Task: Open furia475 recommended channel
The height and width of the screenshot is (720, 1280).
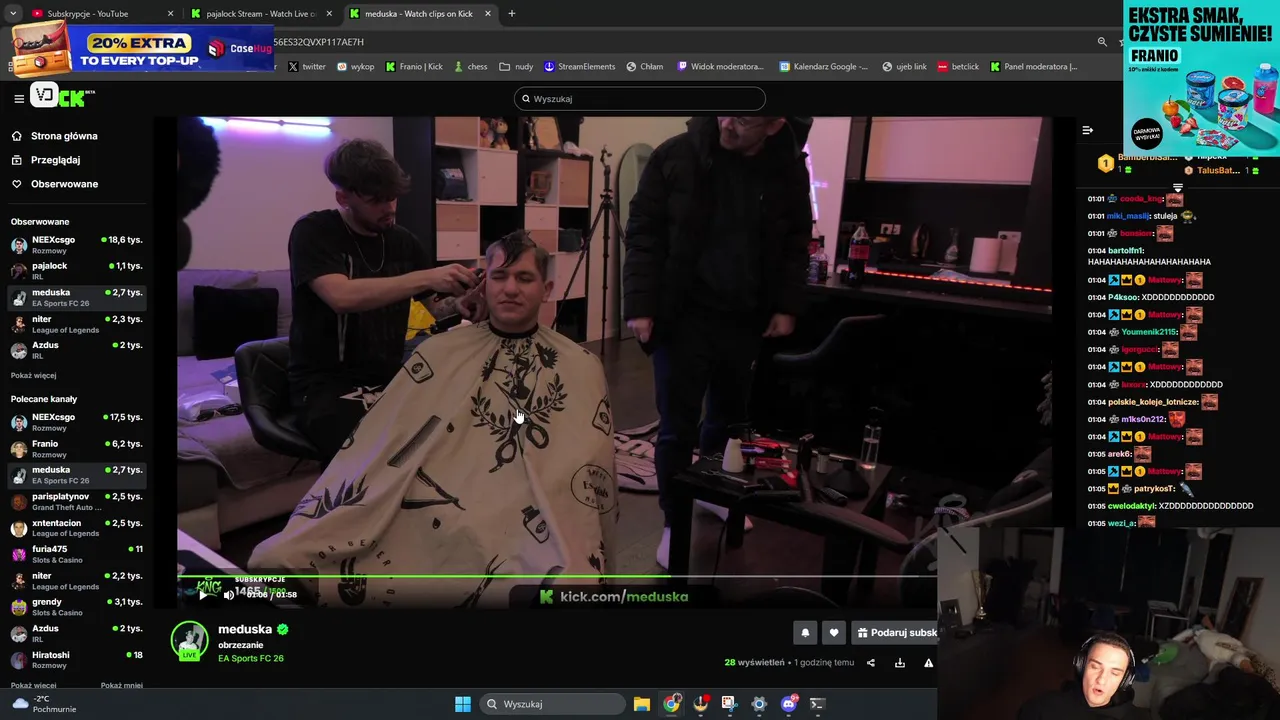Action: 77,554
